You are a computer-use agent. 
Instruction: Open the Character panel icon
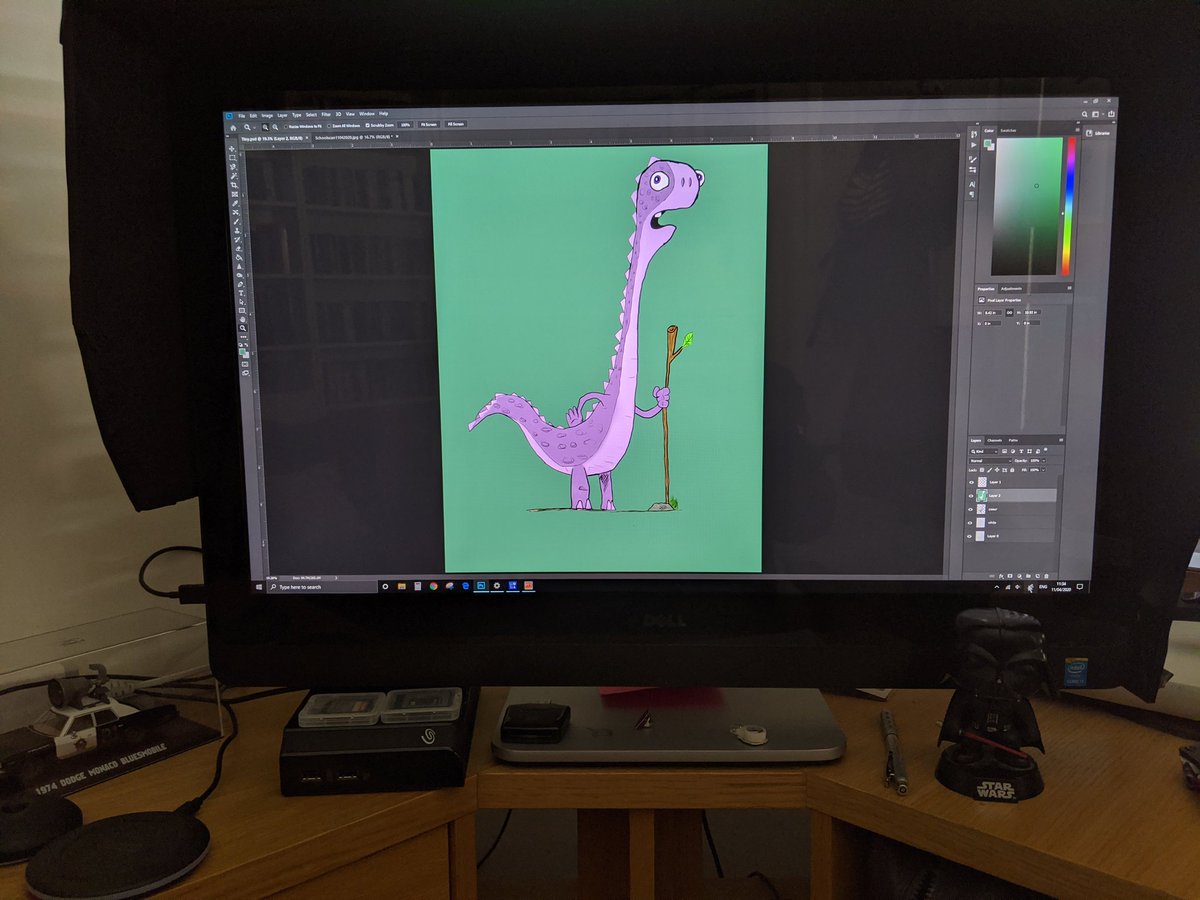[972, 184]
